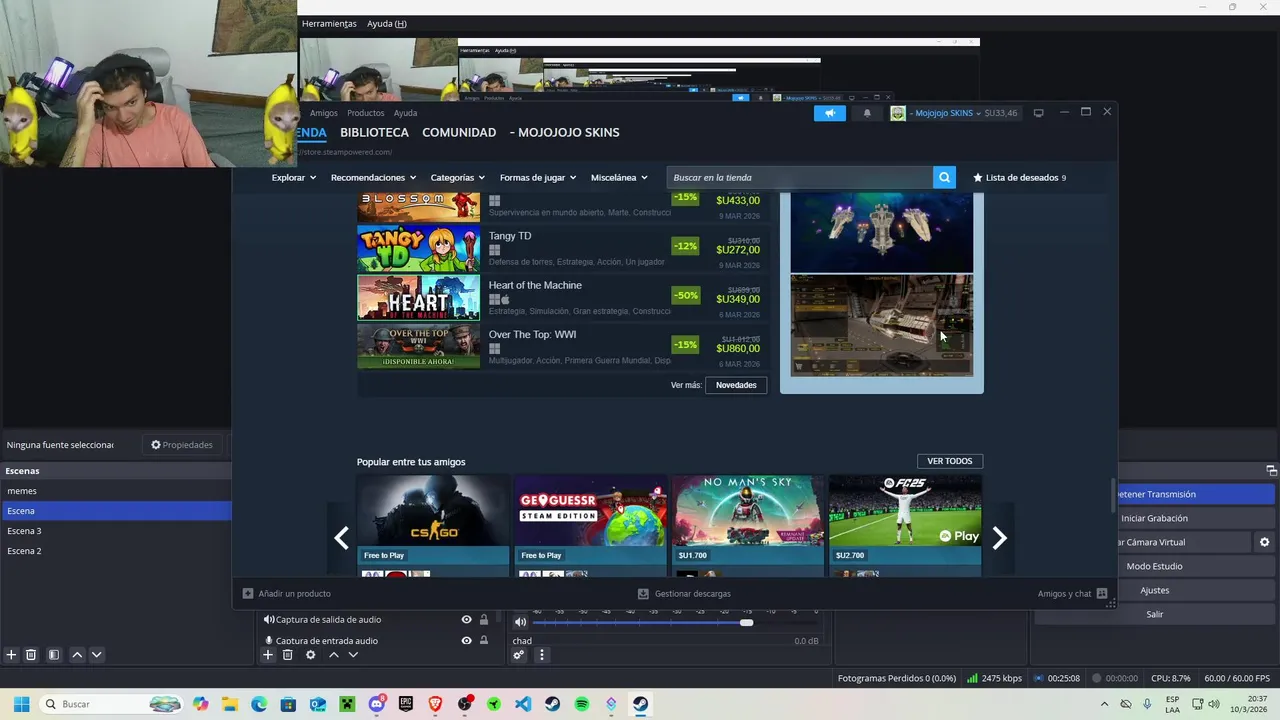Open Brave browser from the taskbar

(435, 704)
